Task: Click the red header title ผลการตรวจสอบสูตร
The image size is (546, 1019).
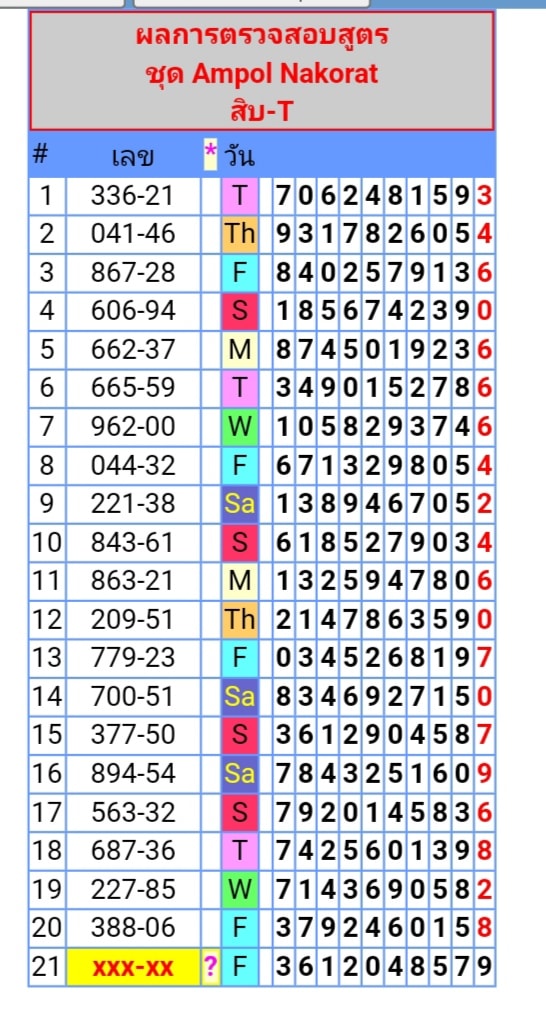Action: pos(262,35)
